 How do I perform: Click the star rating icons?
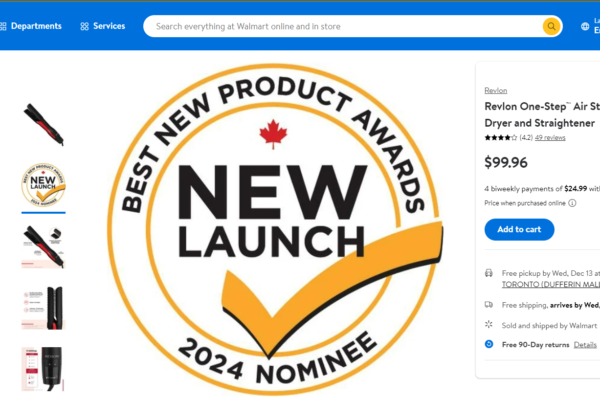click(500, 137)
